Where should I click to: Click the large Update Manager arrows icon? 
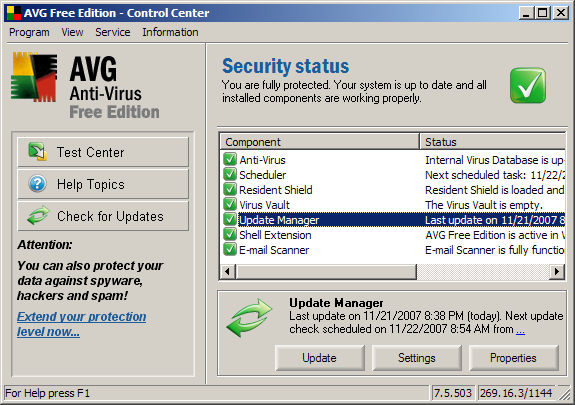249,318
